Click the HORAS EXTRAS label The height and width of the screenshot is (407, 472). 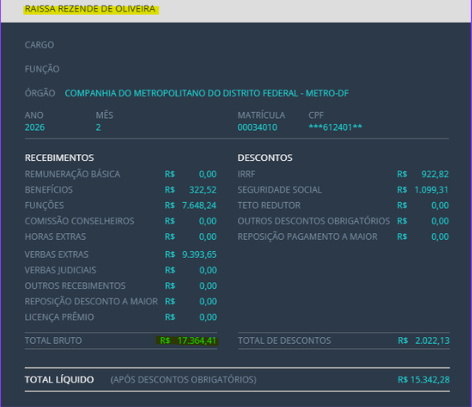55,237
